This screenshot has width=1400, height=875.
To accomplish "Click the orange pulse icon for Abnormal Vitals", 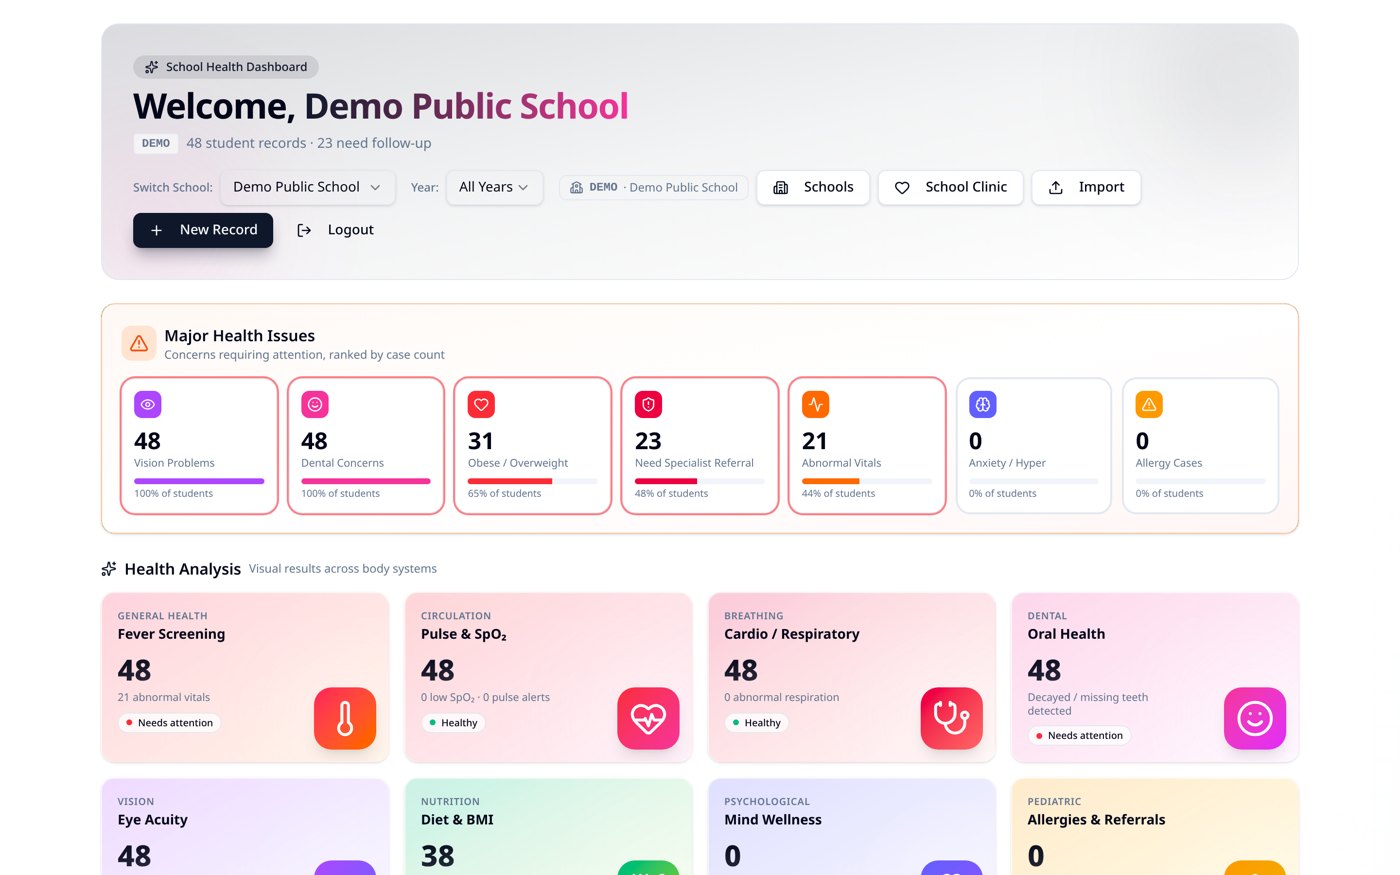I will point(815,404).
